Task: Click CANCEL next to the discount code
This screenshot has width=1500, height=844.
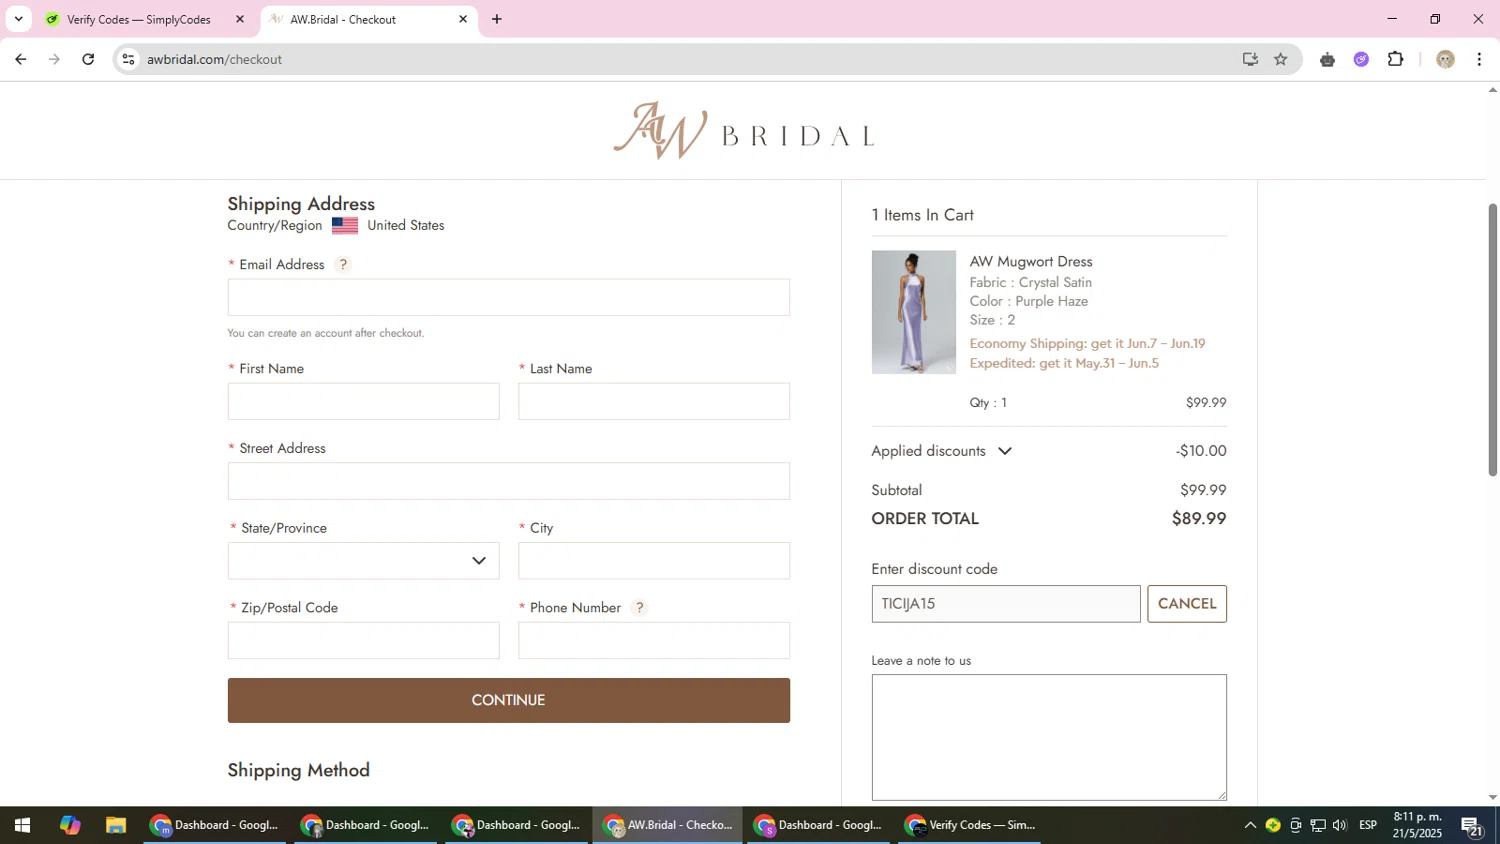Action: 1187,604
